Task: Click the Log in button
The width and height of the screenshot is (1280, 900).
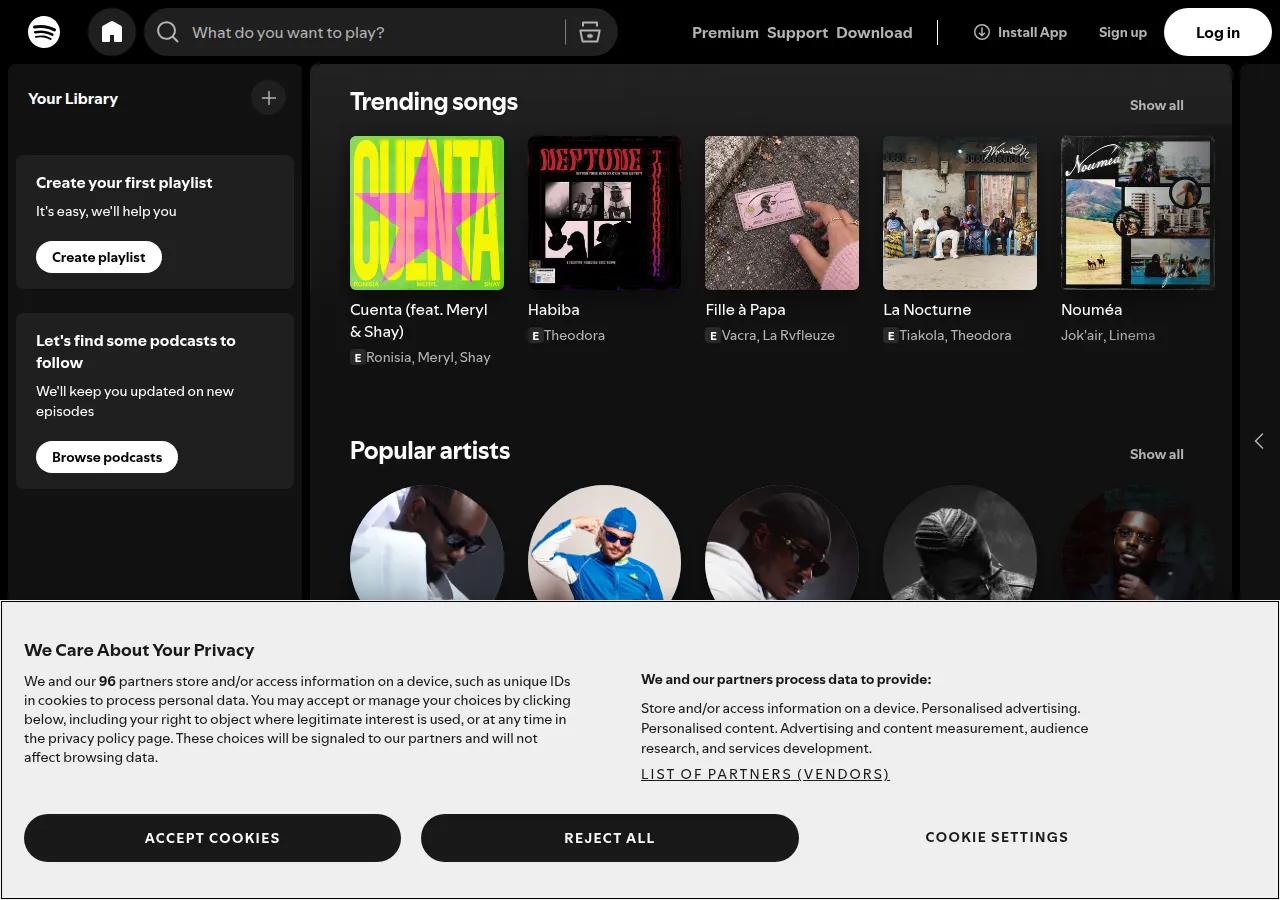Action: click(x=1218, y=32)
